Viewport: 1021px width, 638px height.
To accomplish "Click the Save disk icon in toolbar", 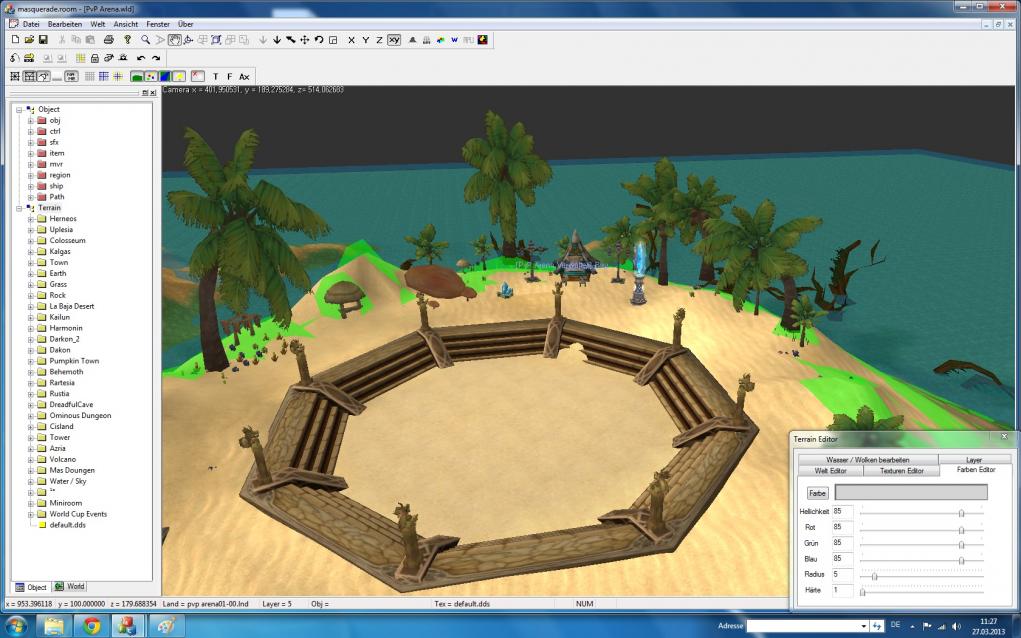I will 43,40.
